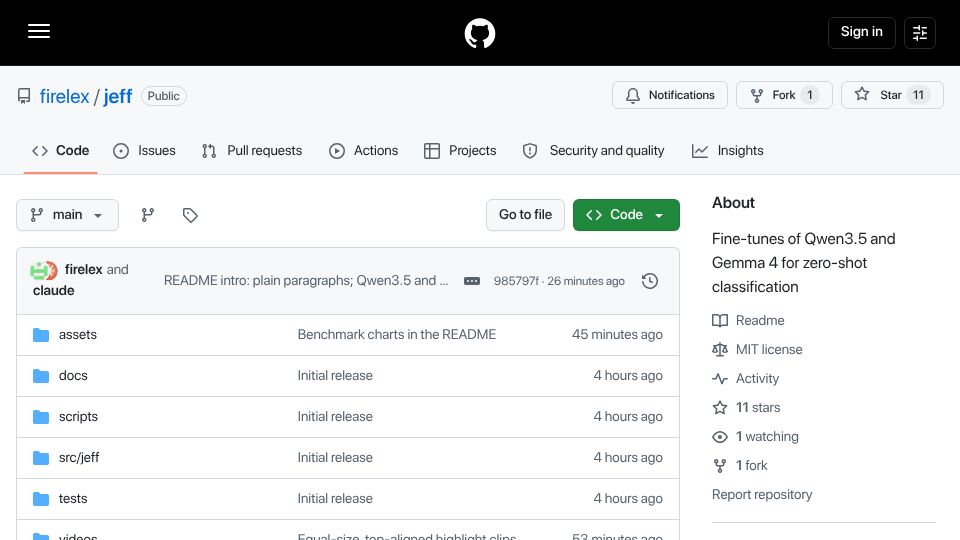Open commit hash 985797f

(x=516, y=281)
